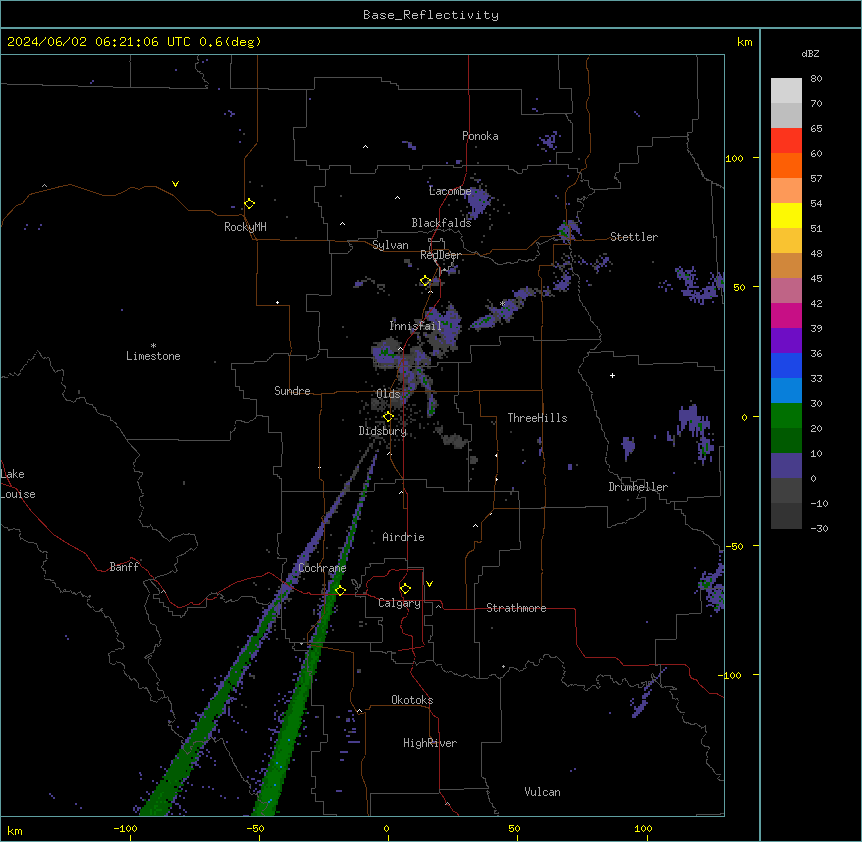Screen dimensions: 862x842
Task: Select the orange 57-60 dBZ legend swatch
Action: tap(786, 165)
